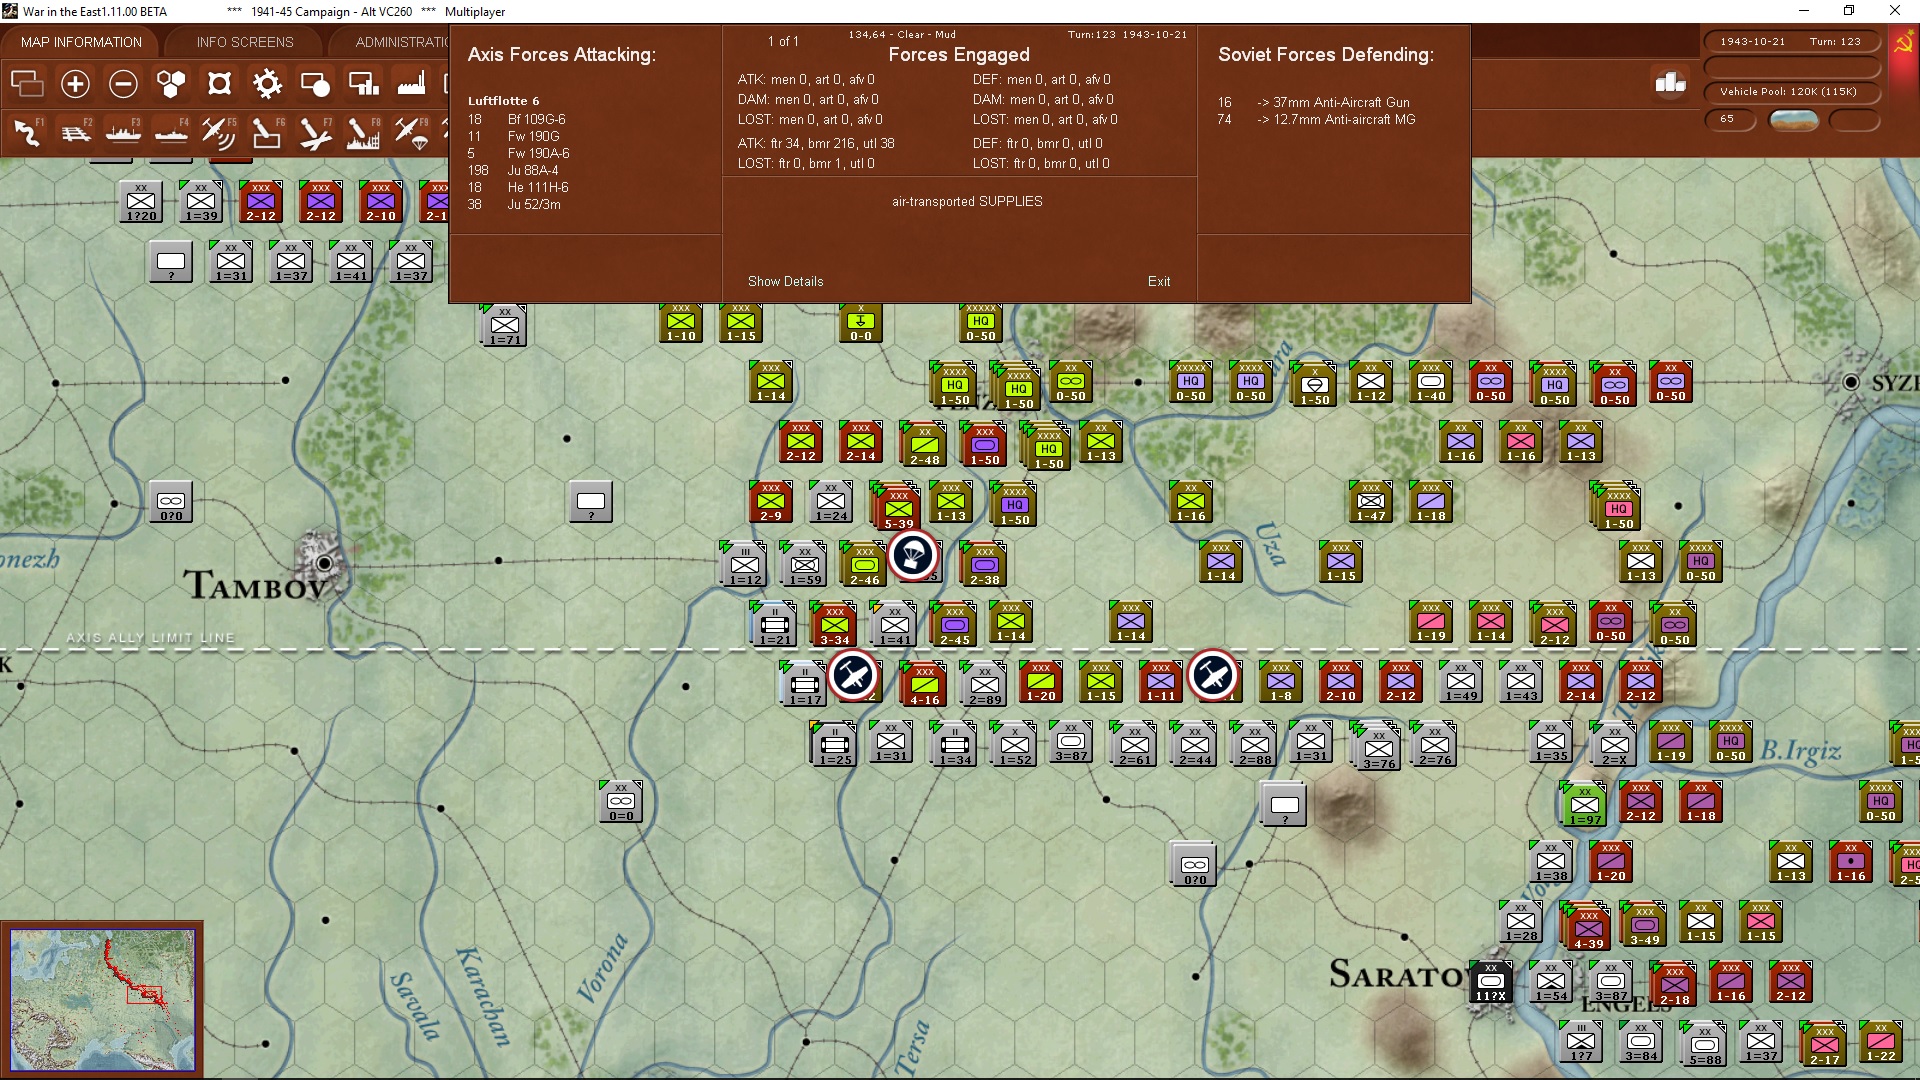Zoom in on the map

75,85
